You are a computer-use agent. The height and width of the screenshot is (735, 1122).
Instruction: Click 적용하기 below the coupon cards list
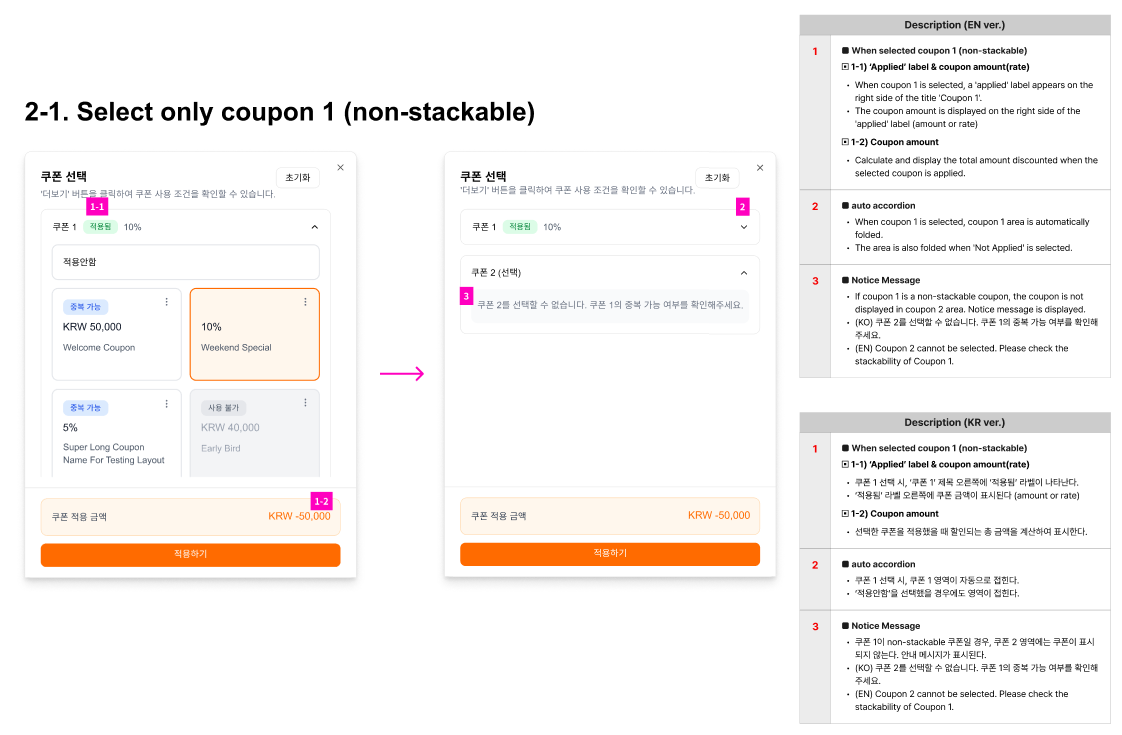point(190,554)
